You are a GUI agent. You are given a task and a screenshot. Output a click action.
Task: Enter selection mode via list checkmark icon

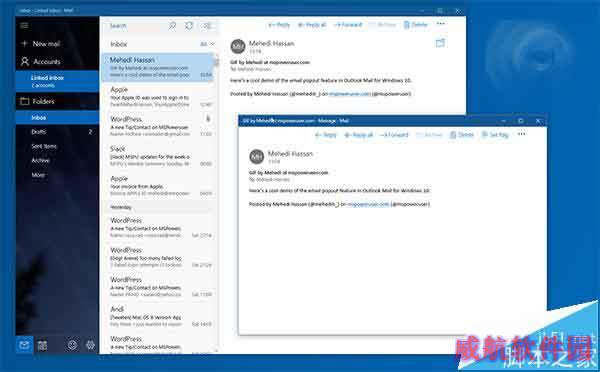point(207,26)
